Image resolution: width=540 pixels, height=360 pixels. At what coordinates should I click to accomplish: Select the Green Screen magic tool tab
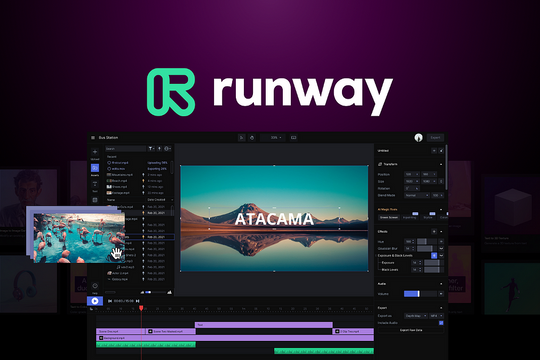389,217
